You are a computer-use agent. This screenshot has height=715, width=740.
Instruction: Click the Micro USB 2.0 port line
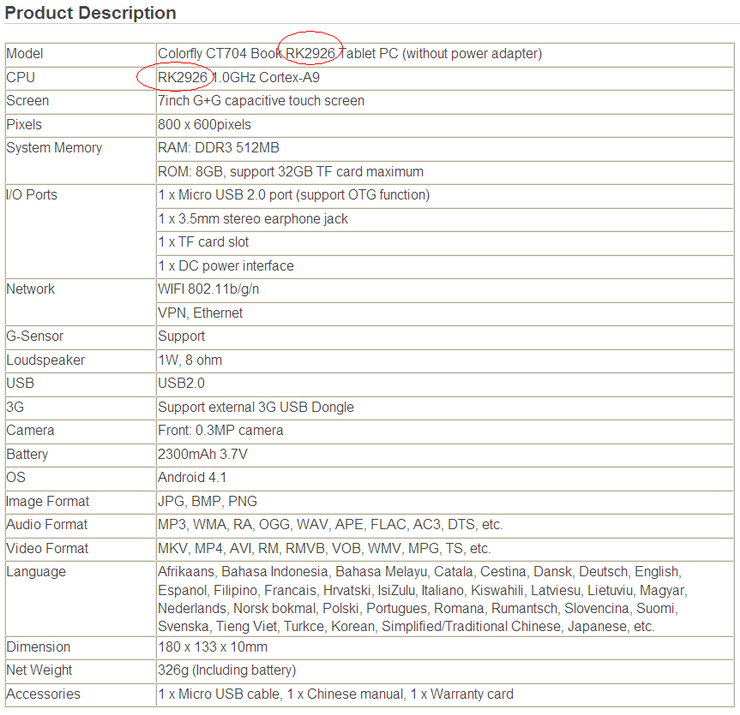(293, 195)
